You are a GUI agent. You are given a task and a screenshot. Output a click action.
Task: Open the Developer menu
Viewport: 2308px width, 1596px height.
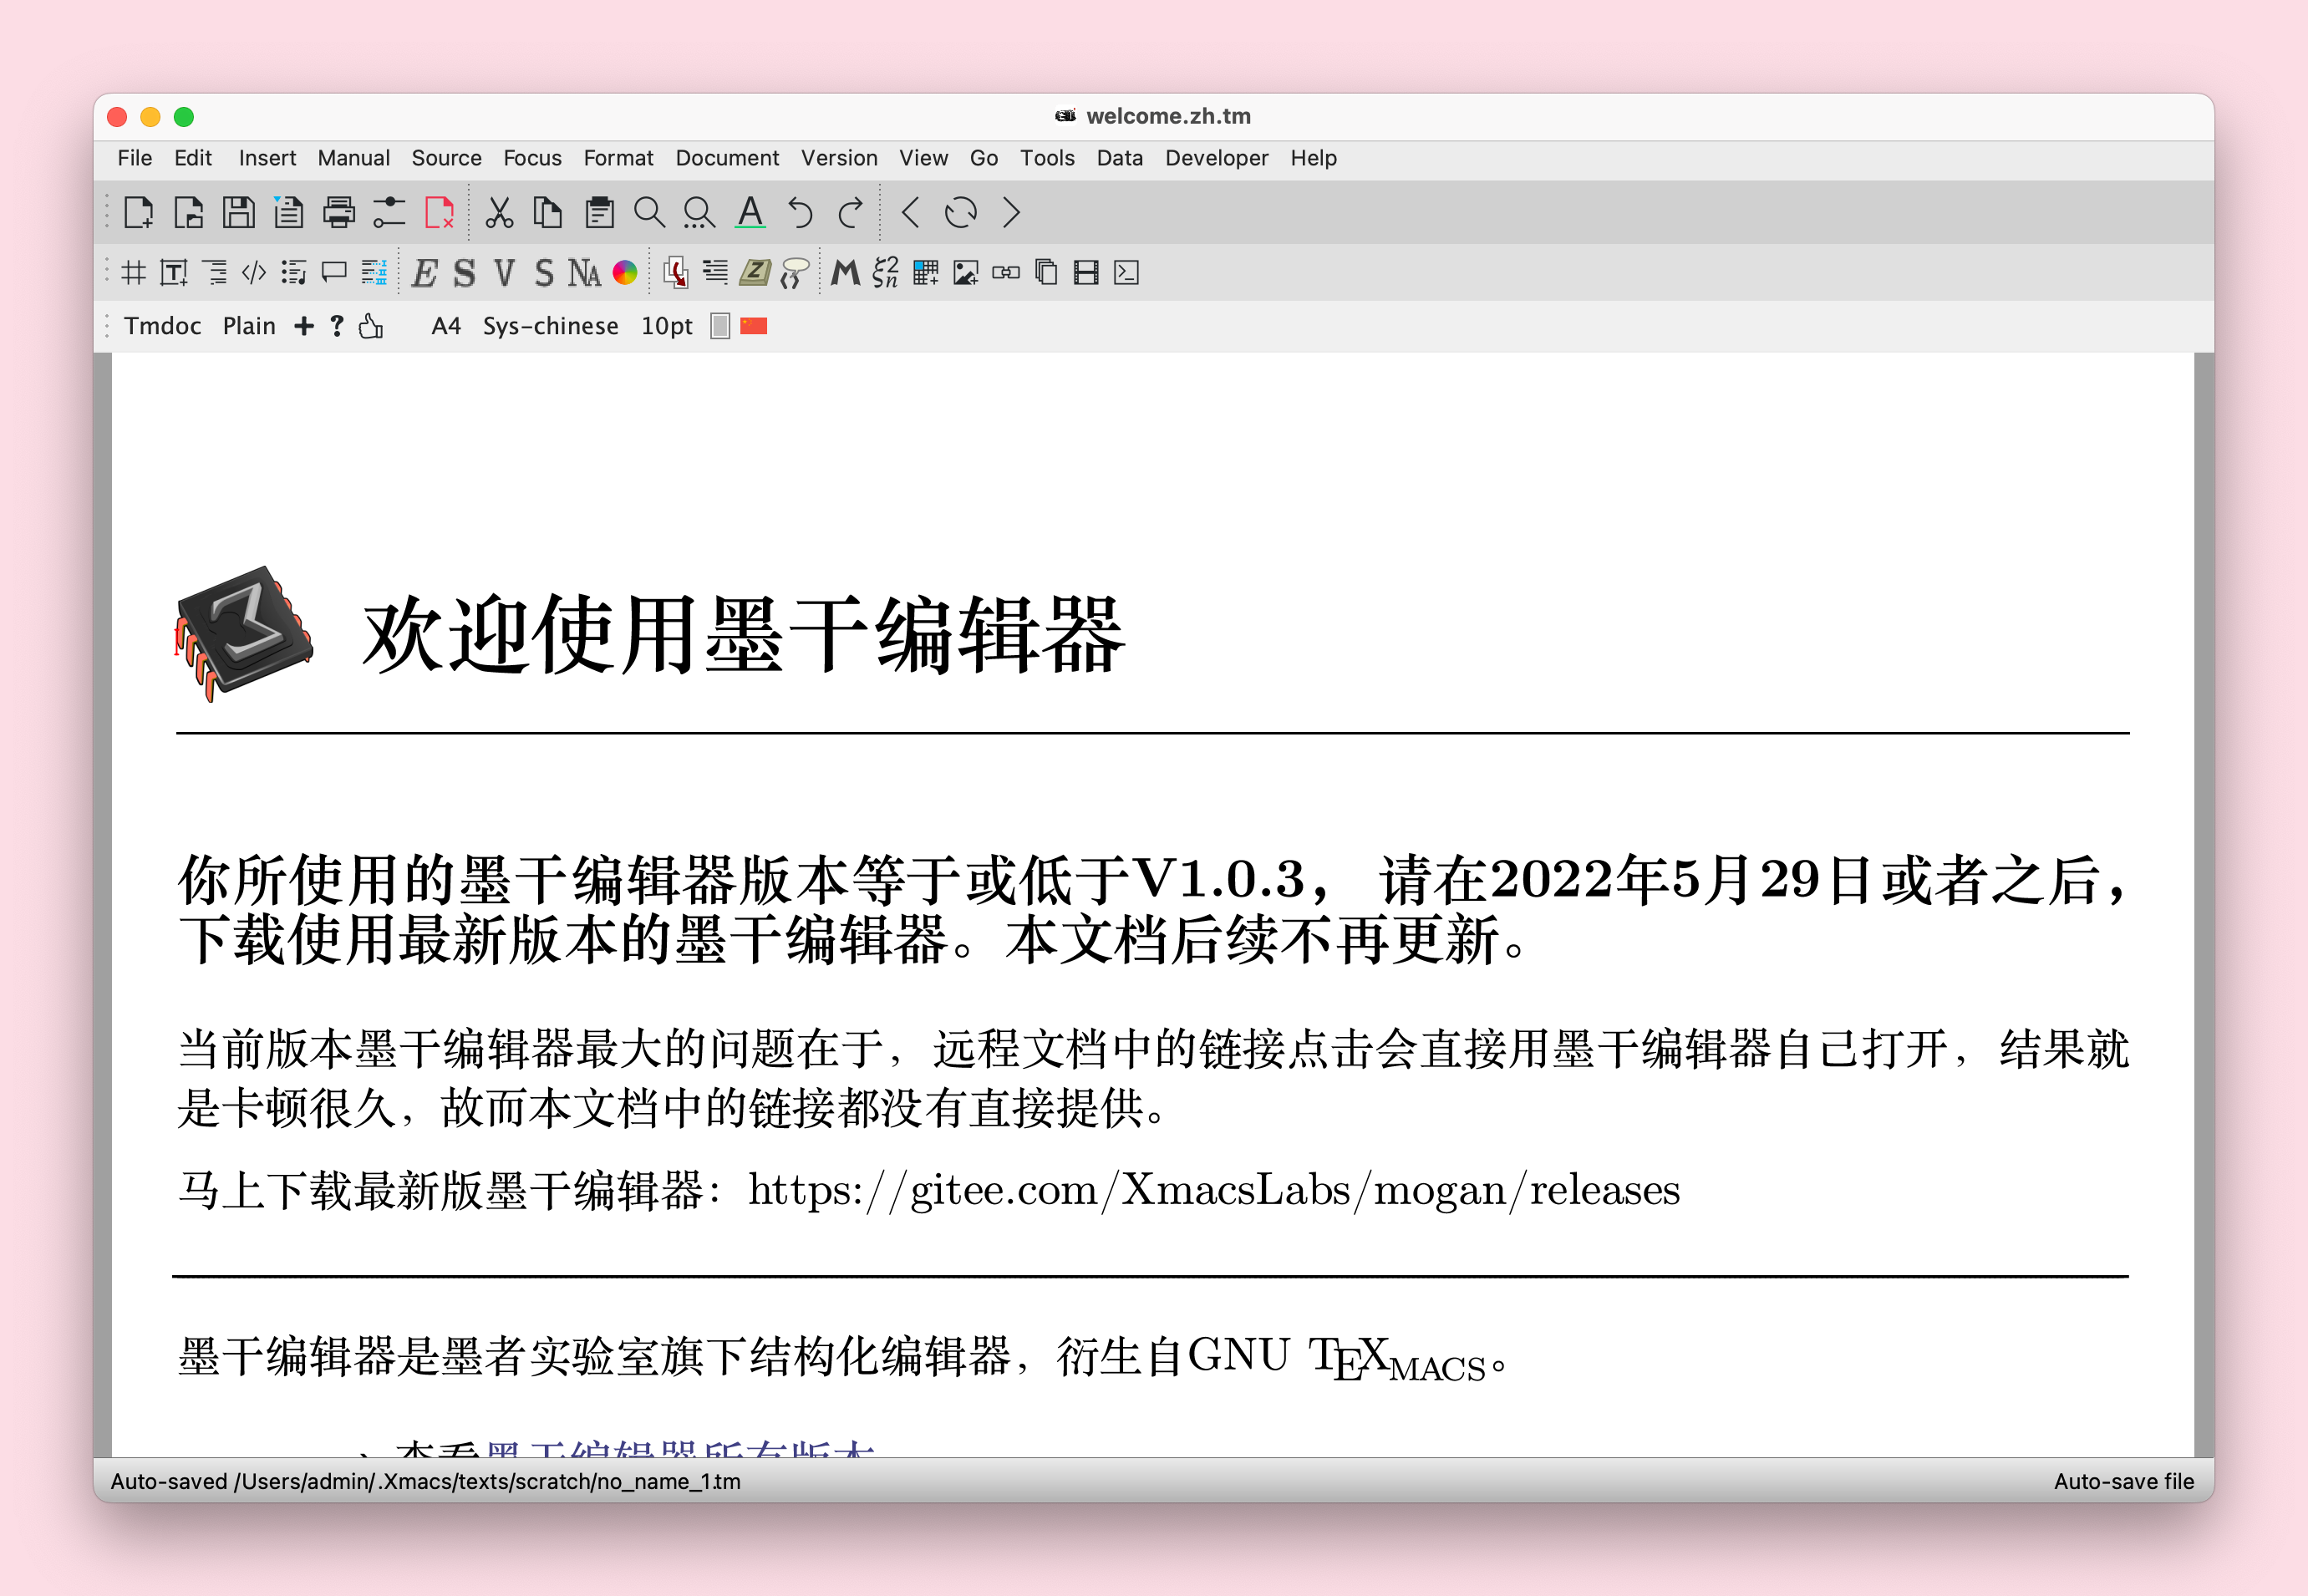click(1216, 158)
